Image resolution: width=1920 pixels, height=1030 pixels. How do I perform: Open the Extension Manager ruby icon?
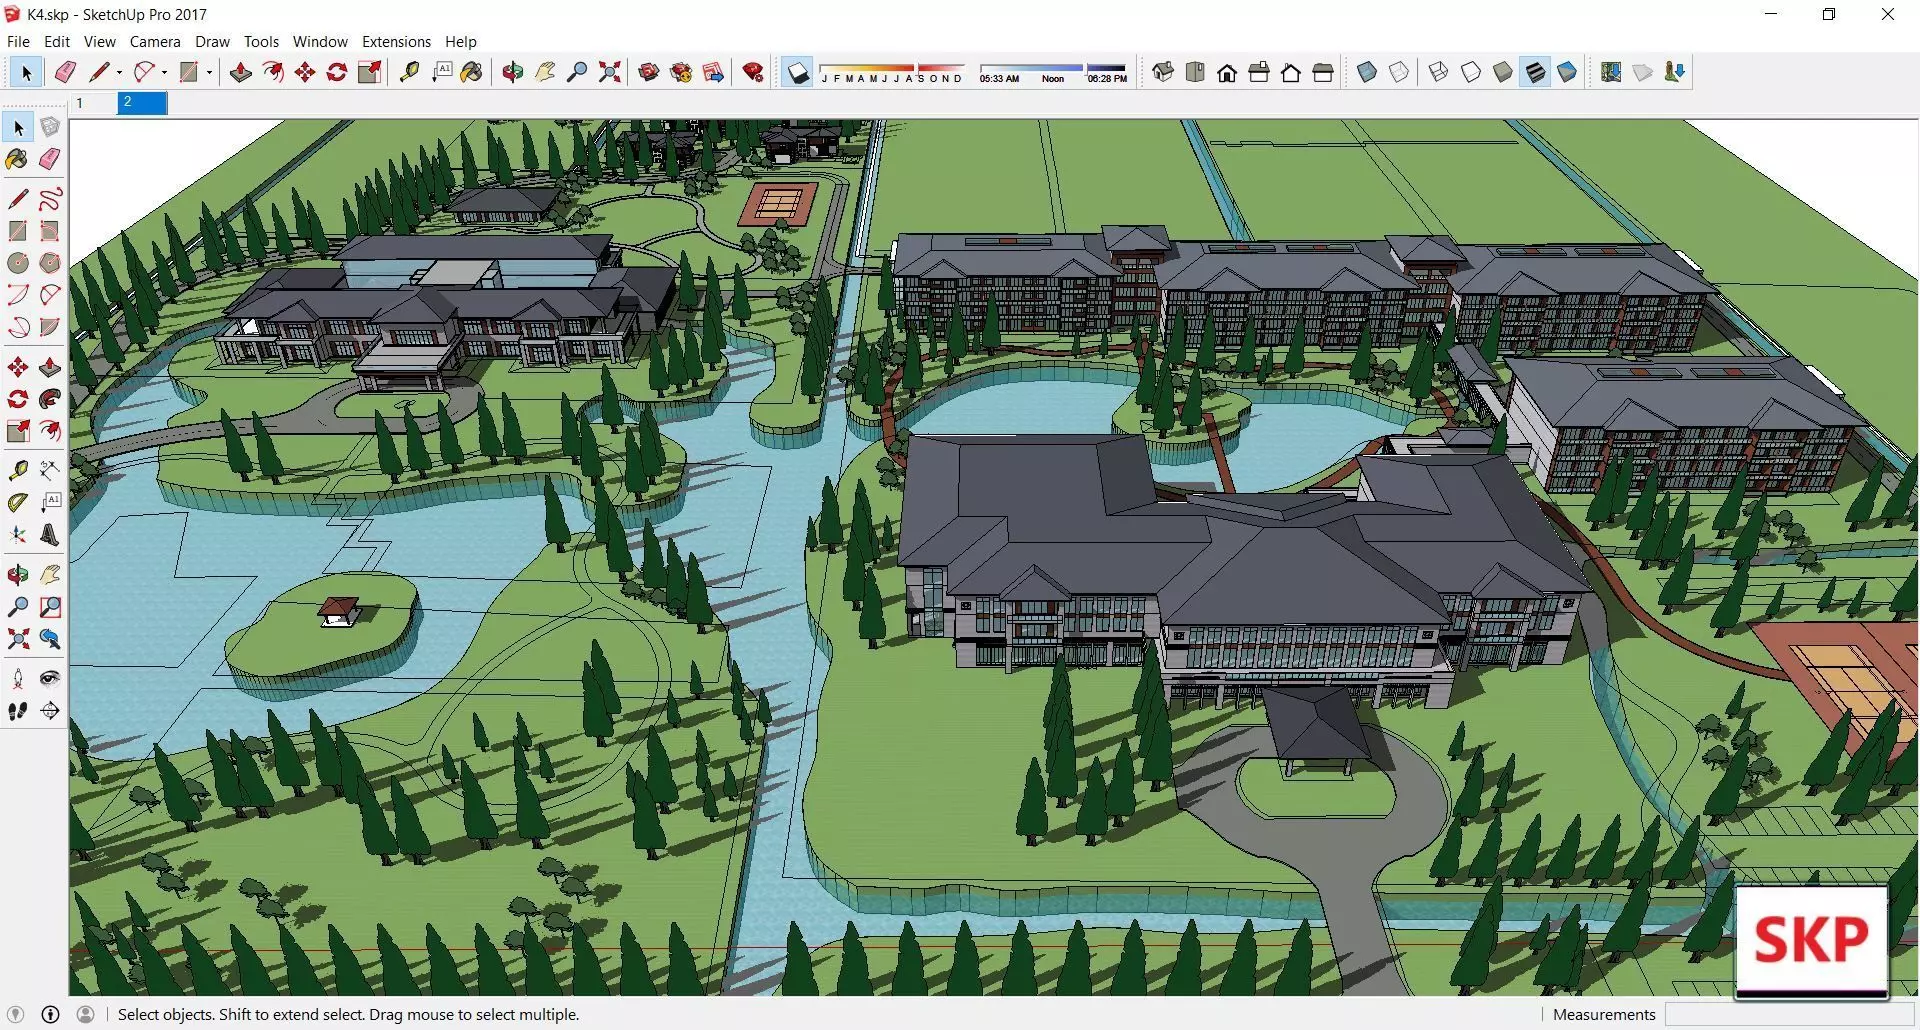point(753,72)
